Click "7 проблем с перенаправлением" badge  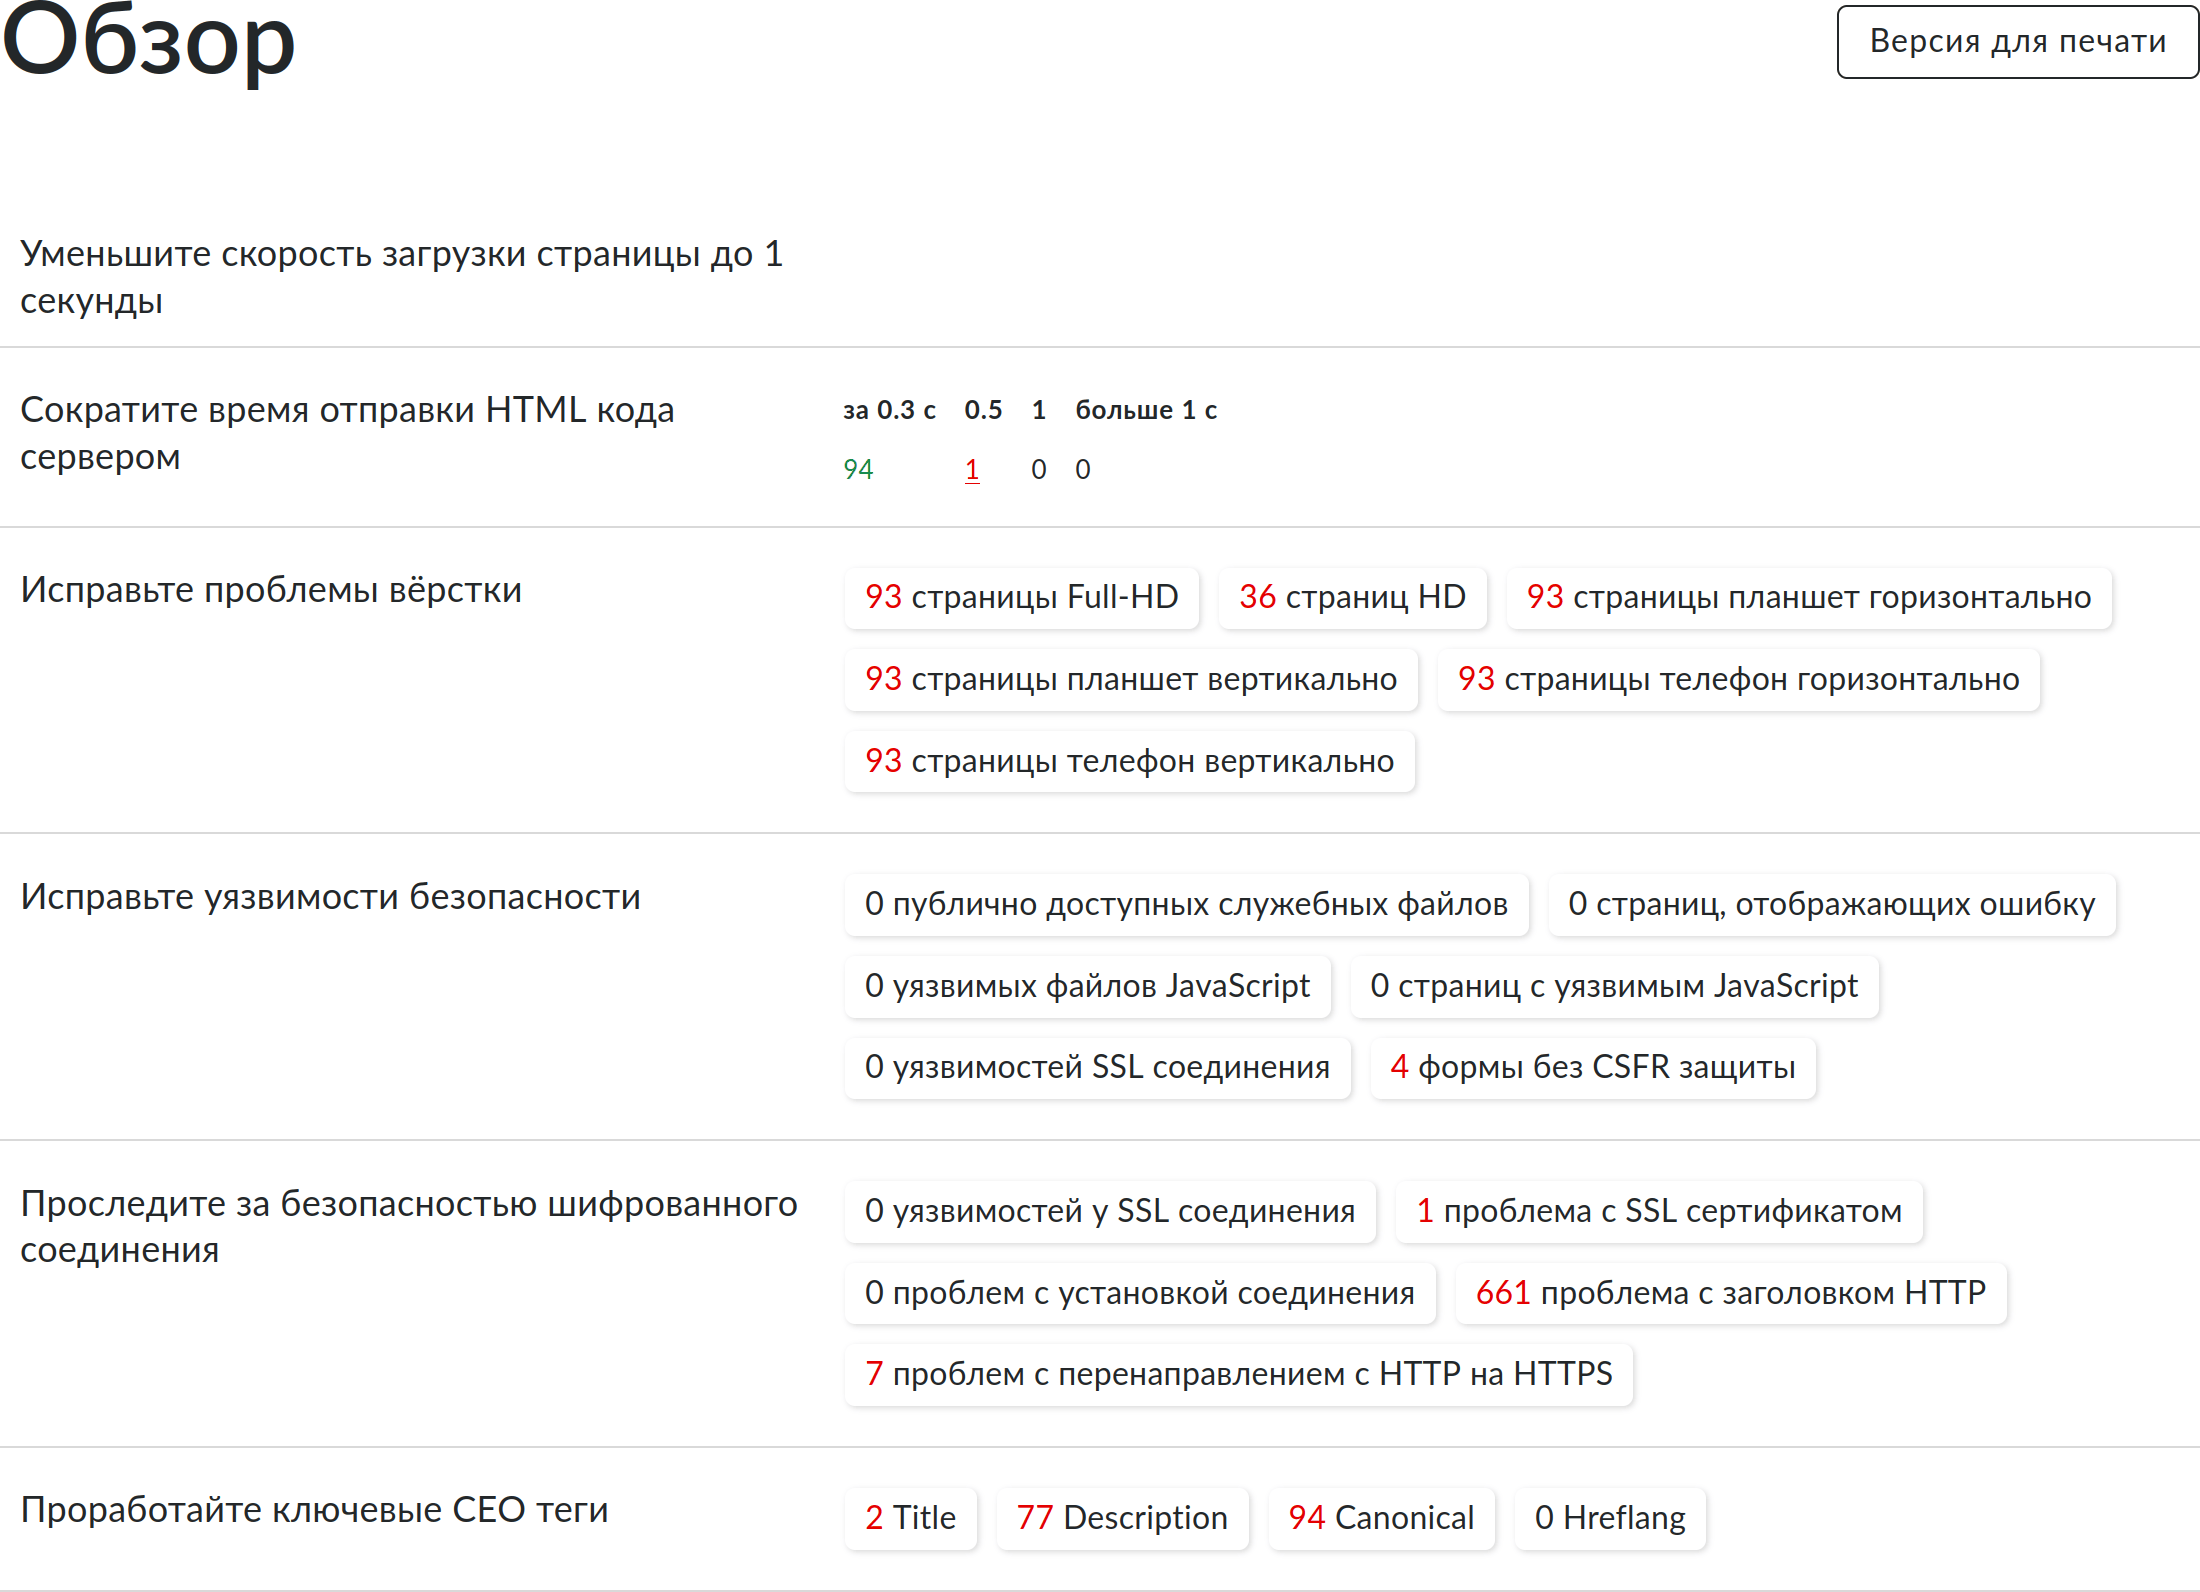1238,1374
